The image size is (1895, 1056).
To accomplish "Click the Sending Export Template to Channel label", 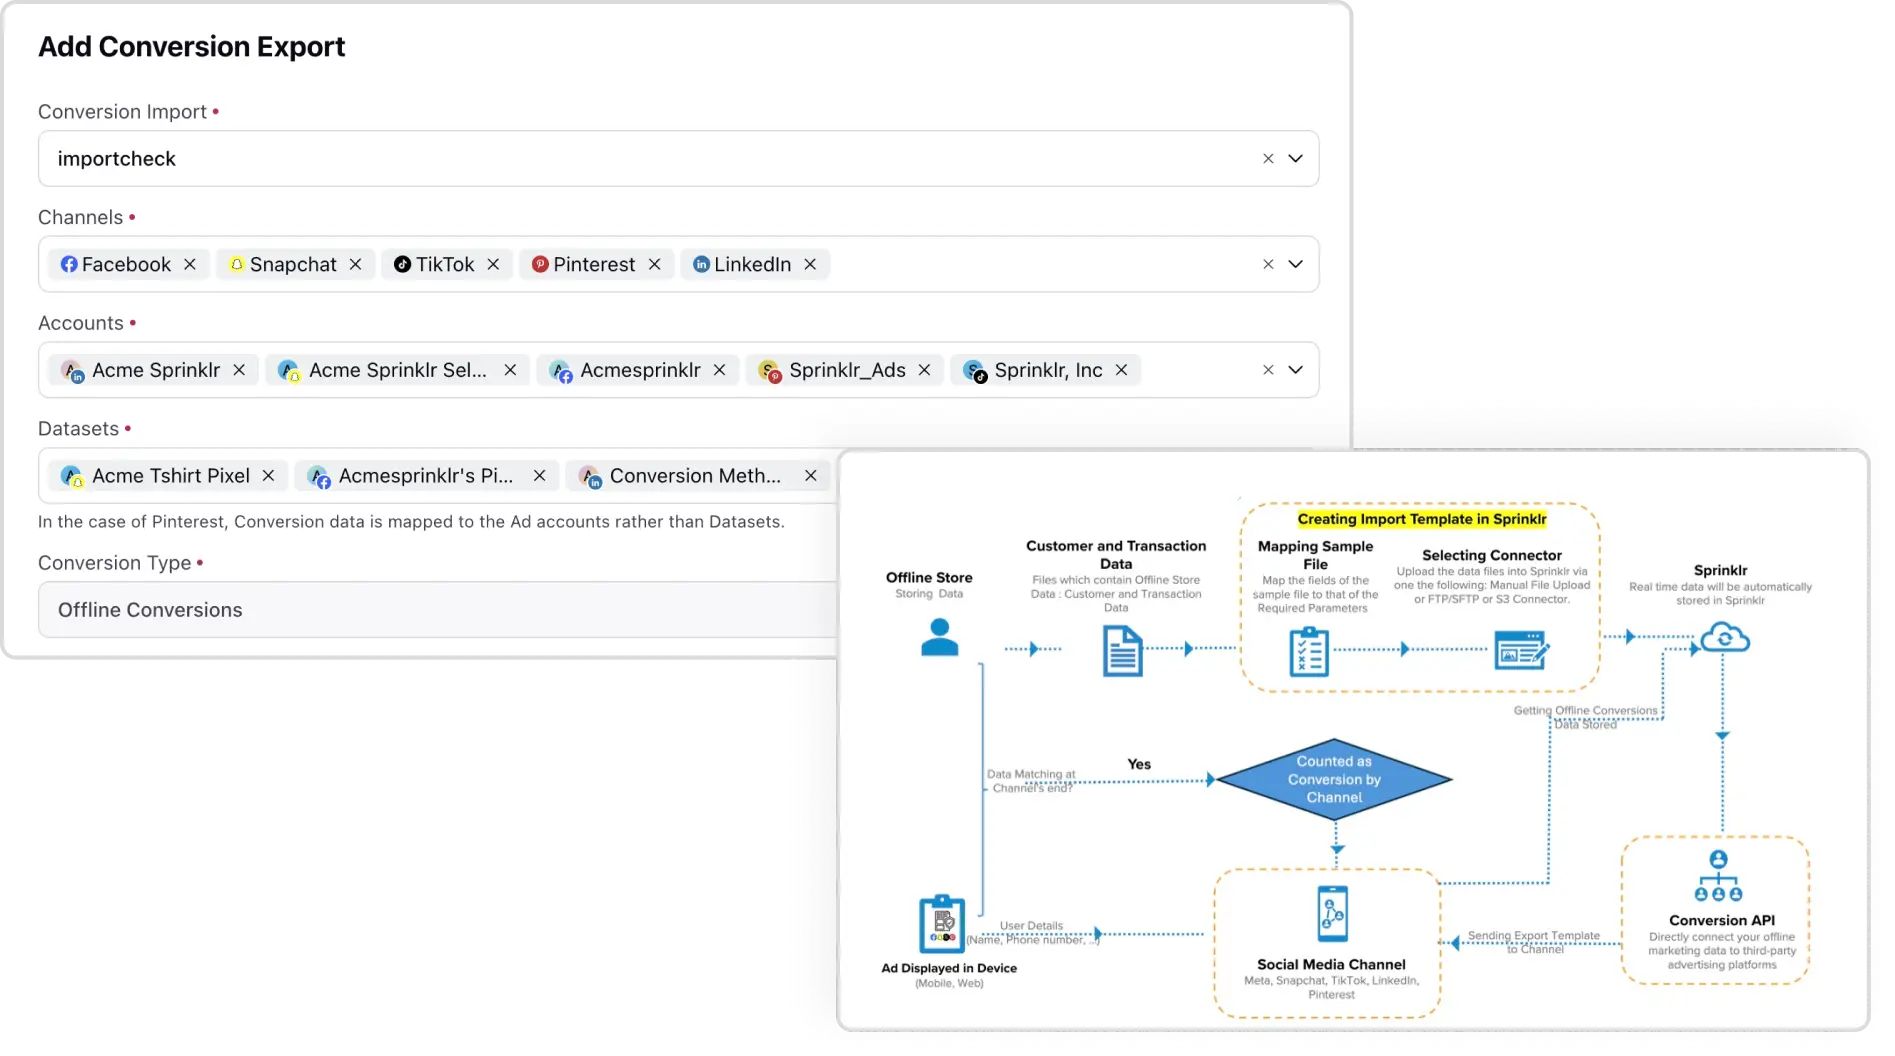I will pyautogui.click(x=1534, y=942).
